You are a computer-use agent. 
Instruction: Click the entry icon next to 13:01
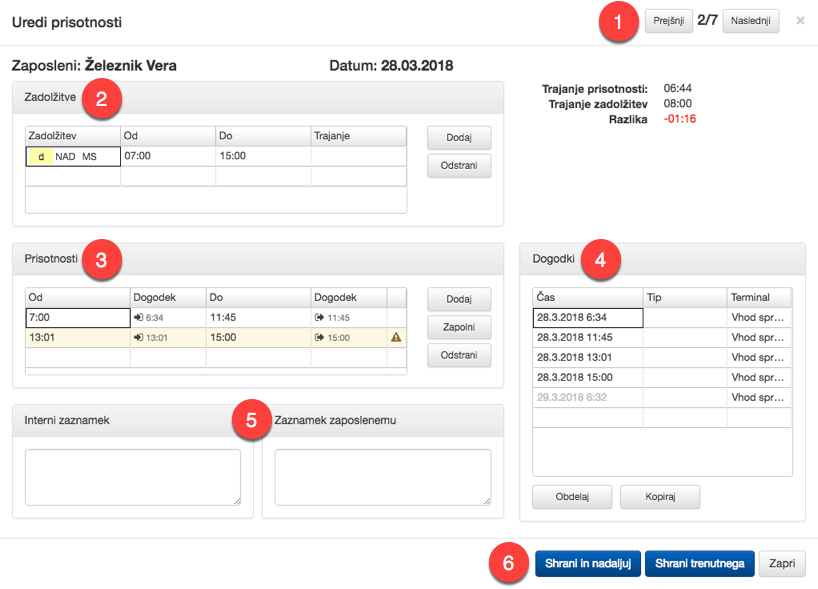(138, 338)
